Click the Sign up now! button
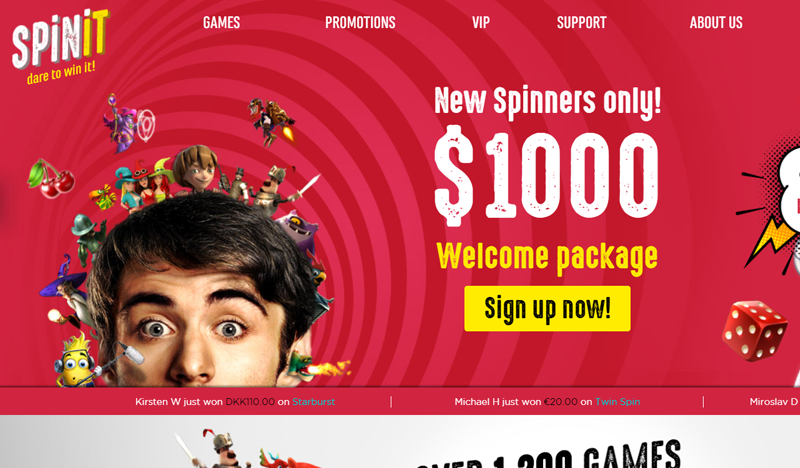The width and height of the screenshot is (800, 468). pos(547,308)
